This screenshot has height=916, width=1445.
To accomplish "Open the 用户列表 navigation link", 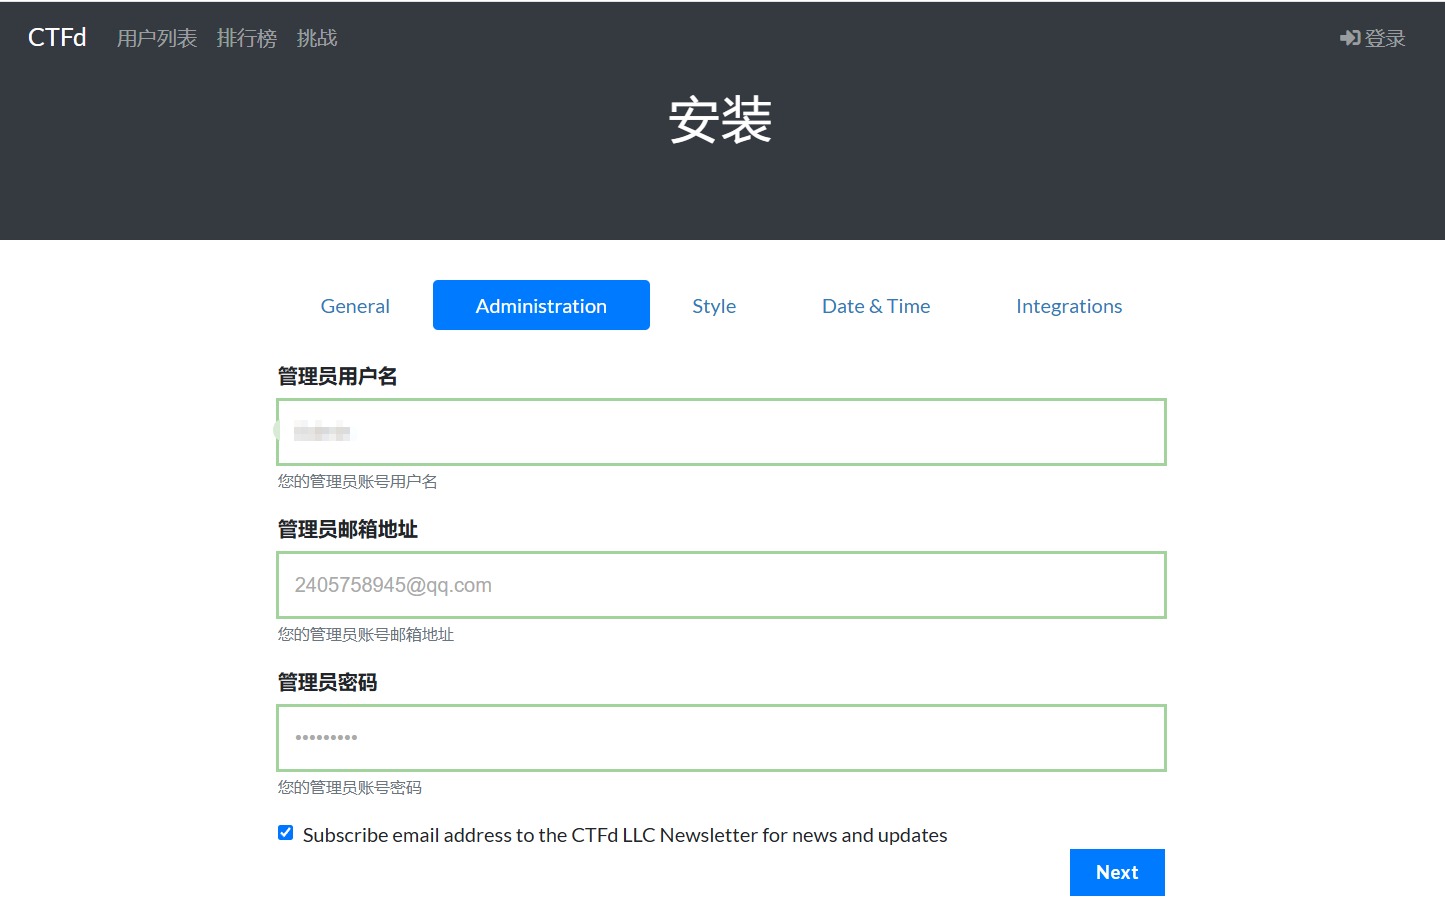I will click(157, 38).
